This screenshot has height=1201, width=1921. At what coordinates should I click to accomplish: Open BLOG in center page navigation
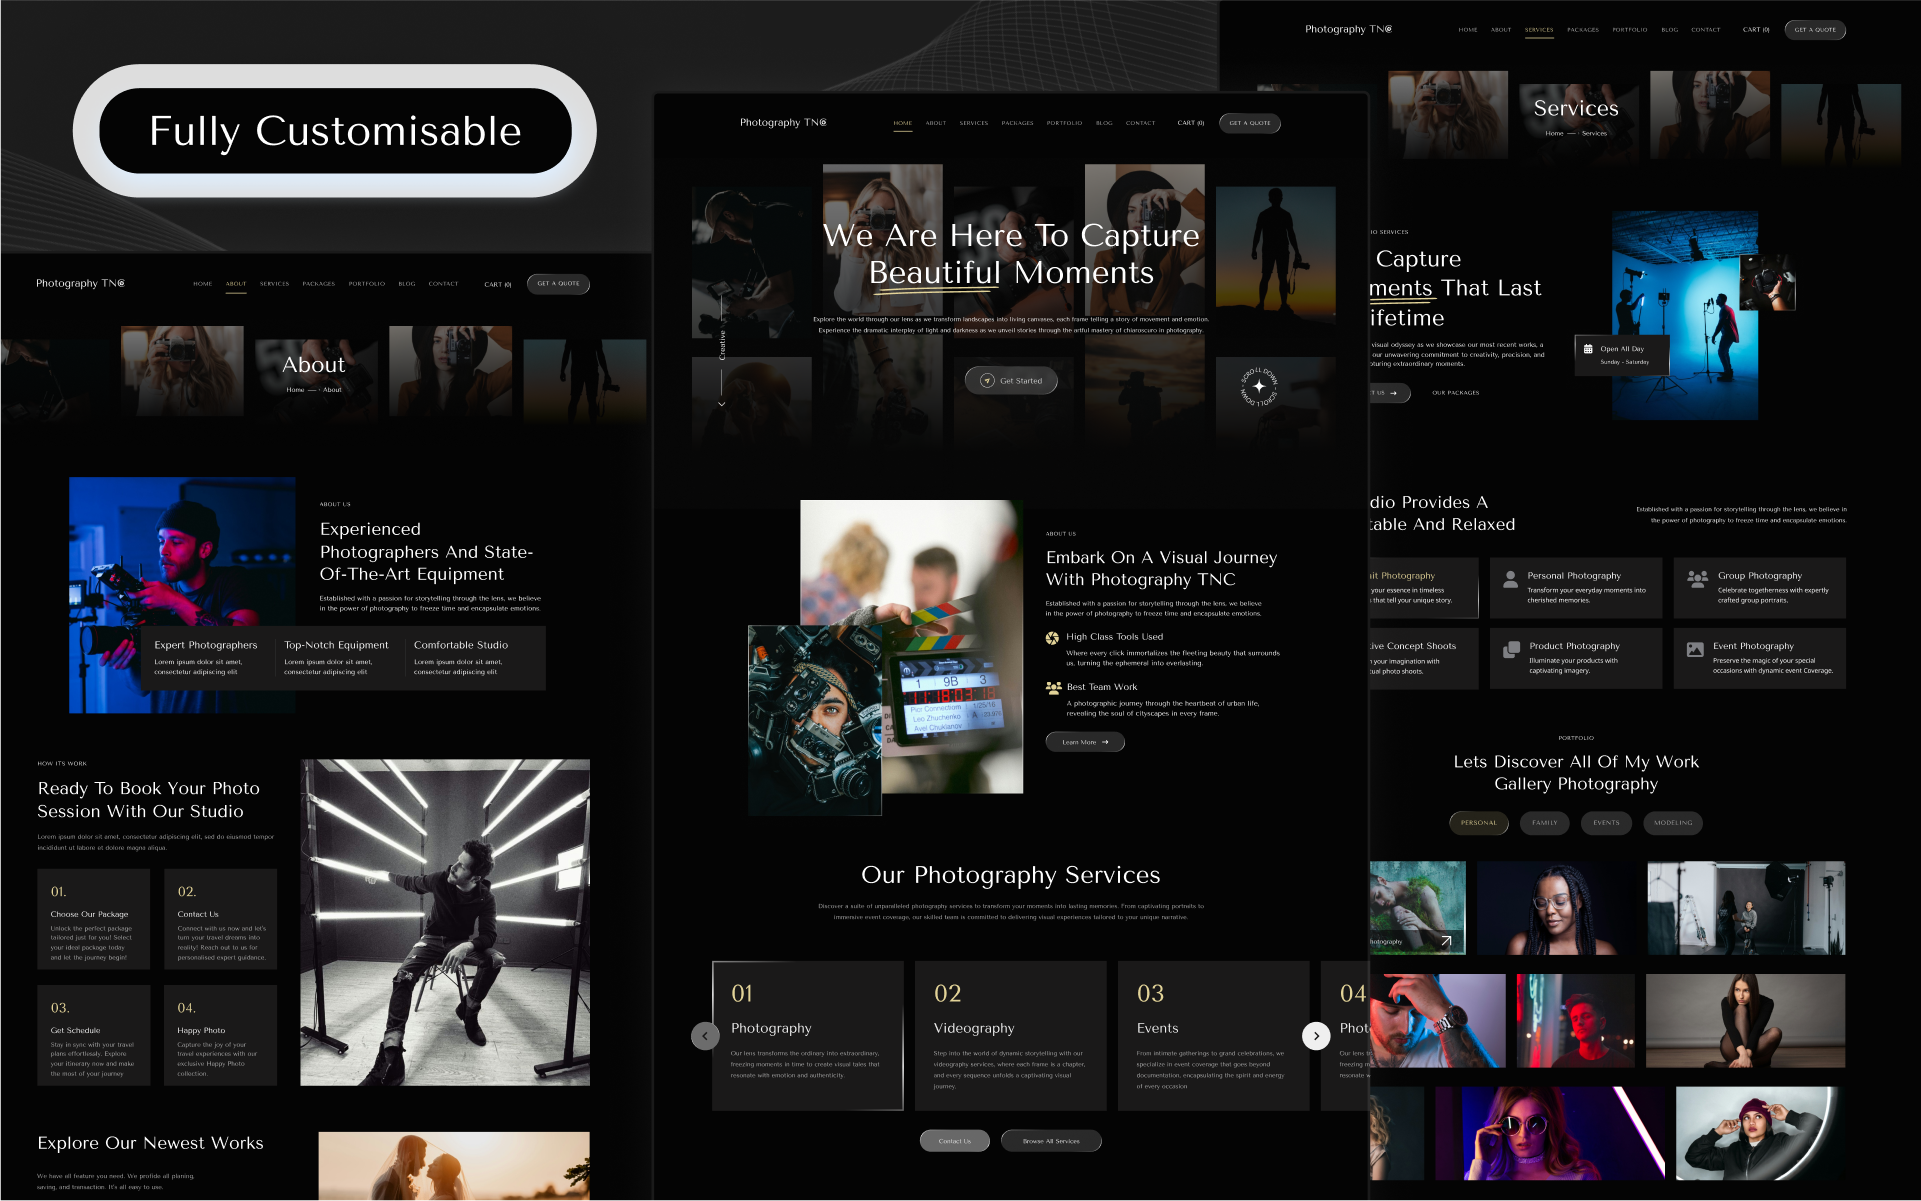point(1104,123)
